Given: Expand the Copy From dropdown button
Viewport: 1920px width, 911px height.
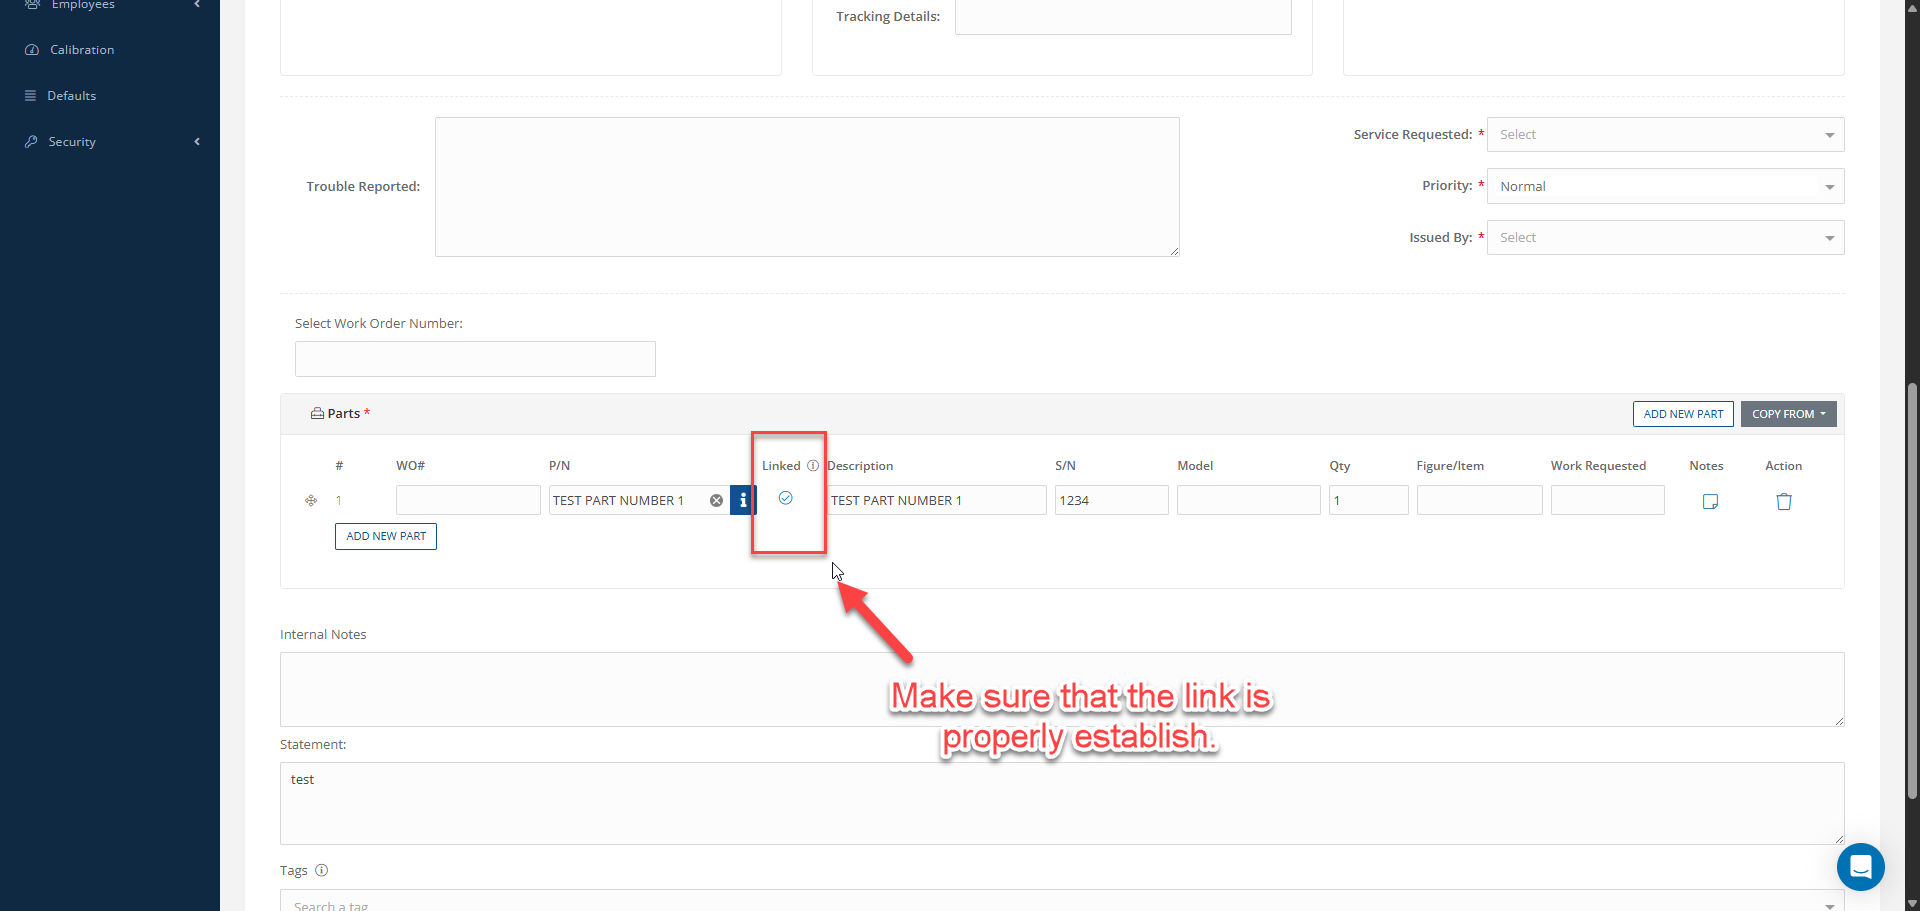Looking at the screenshot, I should (1788, 414).
